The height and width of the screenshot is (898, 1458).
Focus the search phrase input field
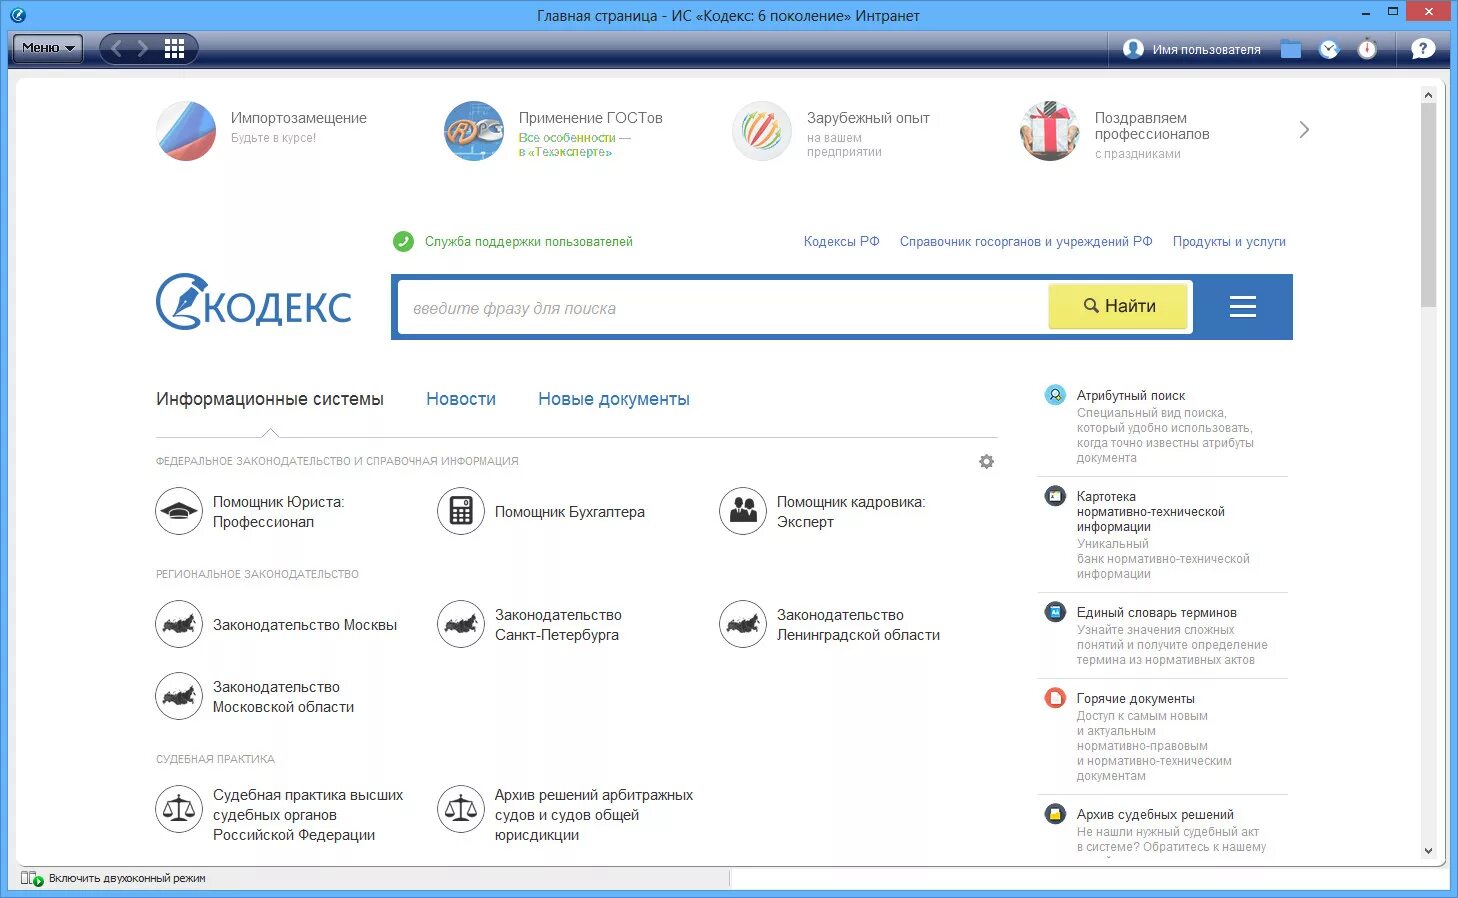722,308
